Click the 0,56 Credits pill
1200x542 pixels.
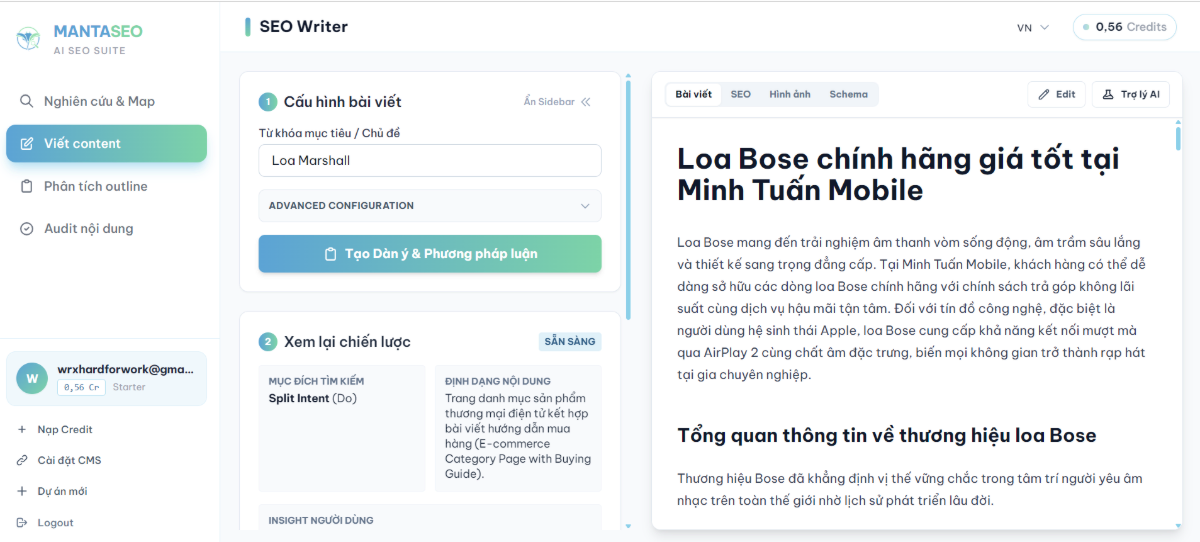[1125, 28]
